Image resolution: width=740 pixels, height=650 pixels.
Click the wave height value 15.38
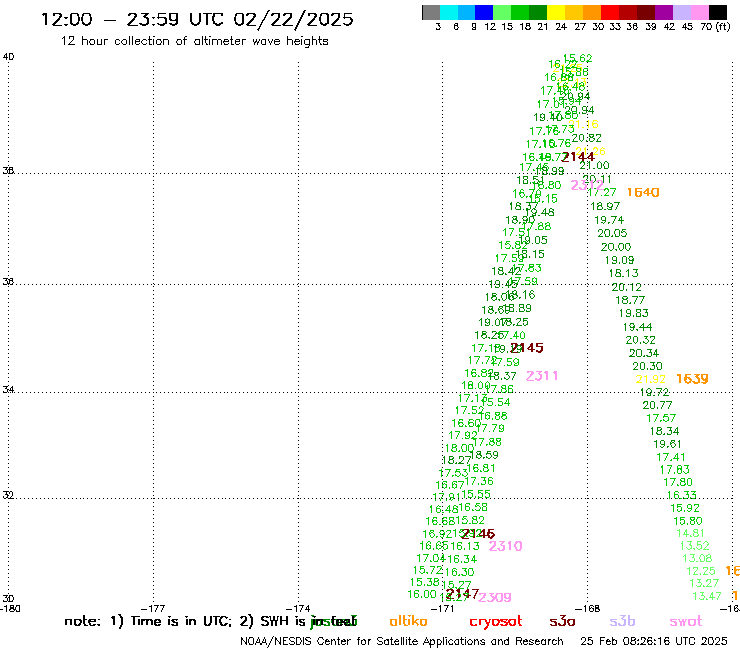point(425,582)
